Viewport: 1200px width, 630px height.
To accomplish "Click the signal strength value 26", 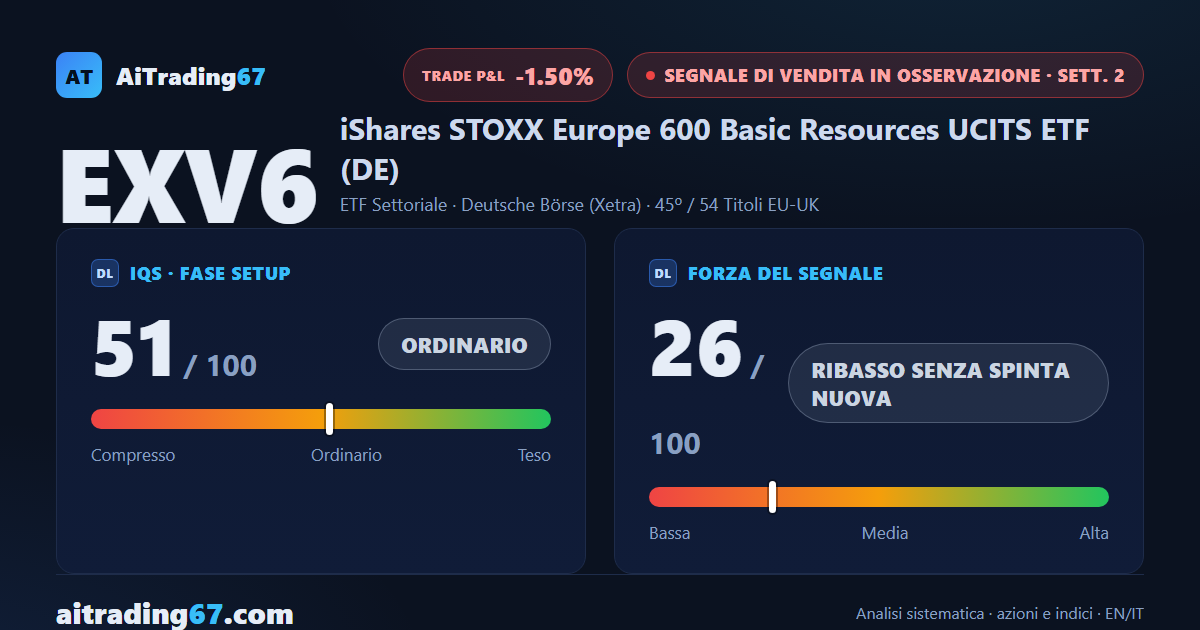I will 696,349.
